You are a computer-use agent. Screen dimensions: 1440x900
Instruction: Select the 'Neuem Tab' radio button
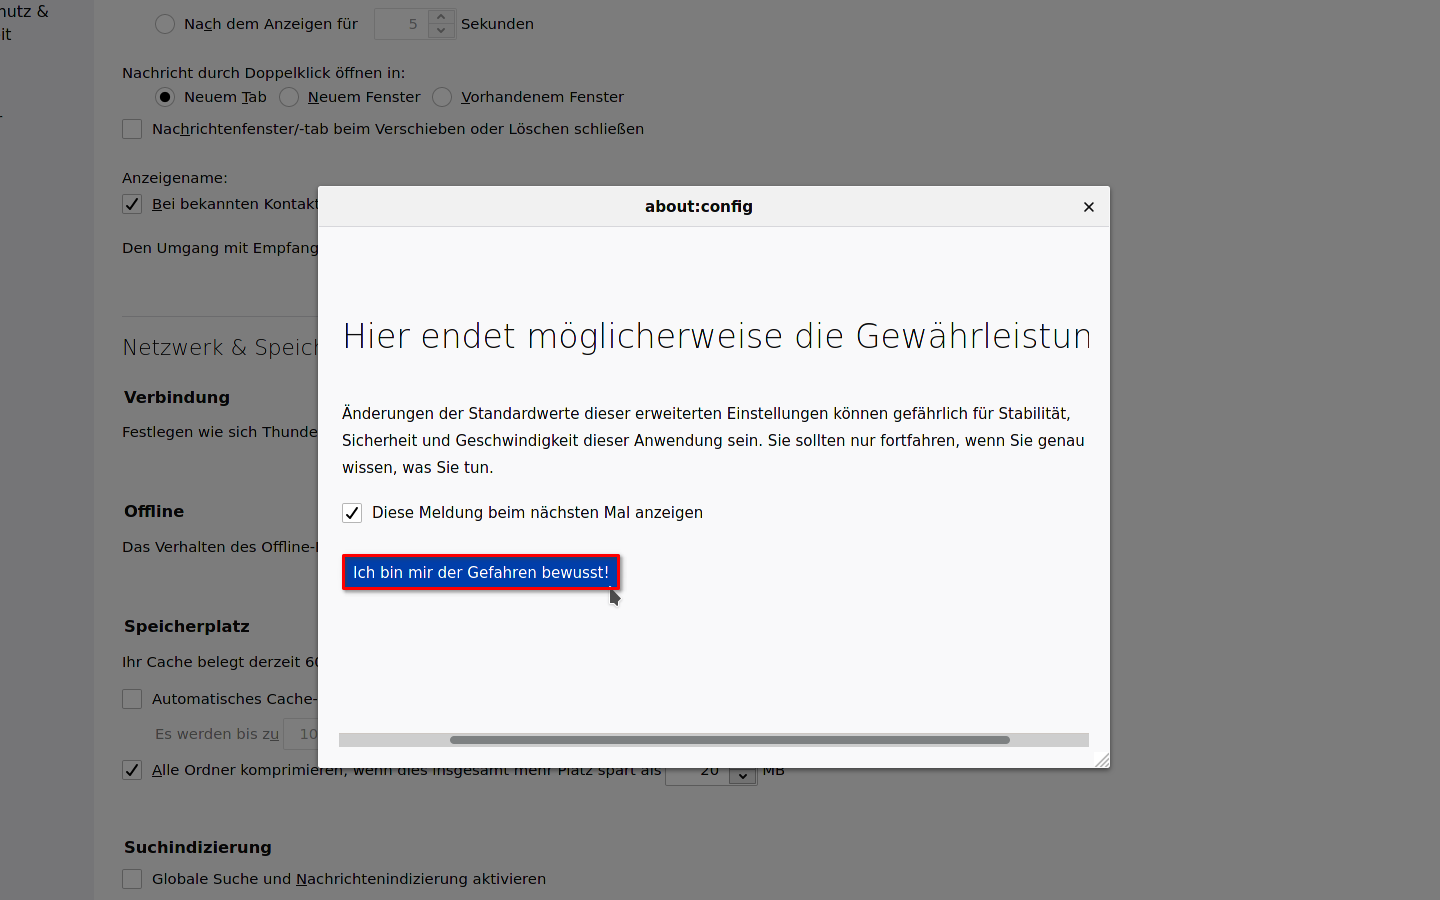(165, 97)
